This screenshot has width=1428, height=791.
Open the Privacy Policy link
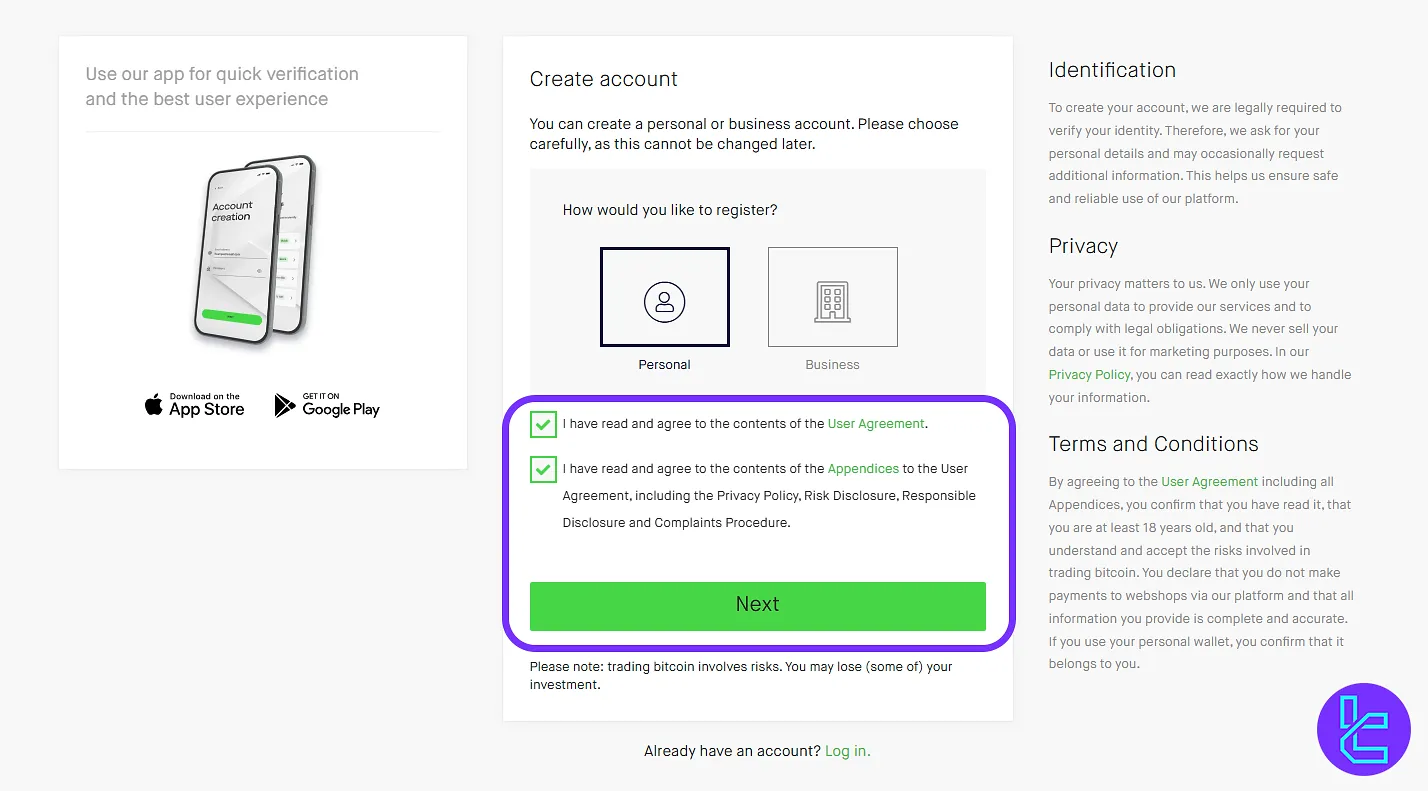point(1089,374)
